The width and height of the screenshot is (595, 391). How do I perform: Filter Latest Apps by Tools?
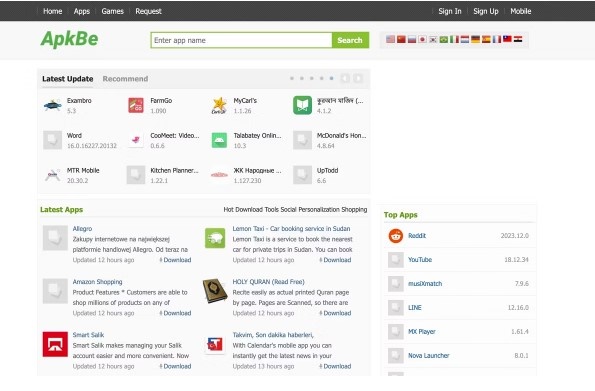pos(272,210)
